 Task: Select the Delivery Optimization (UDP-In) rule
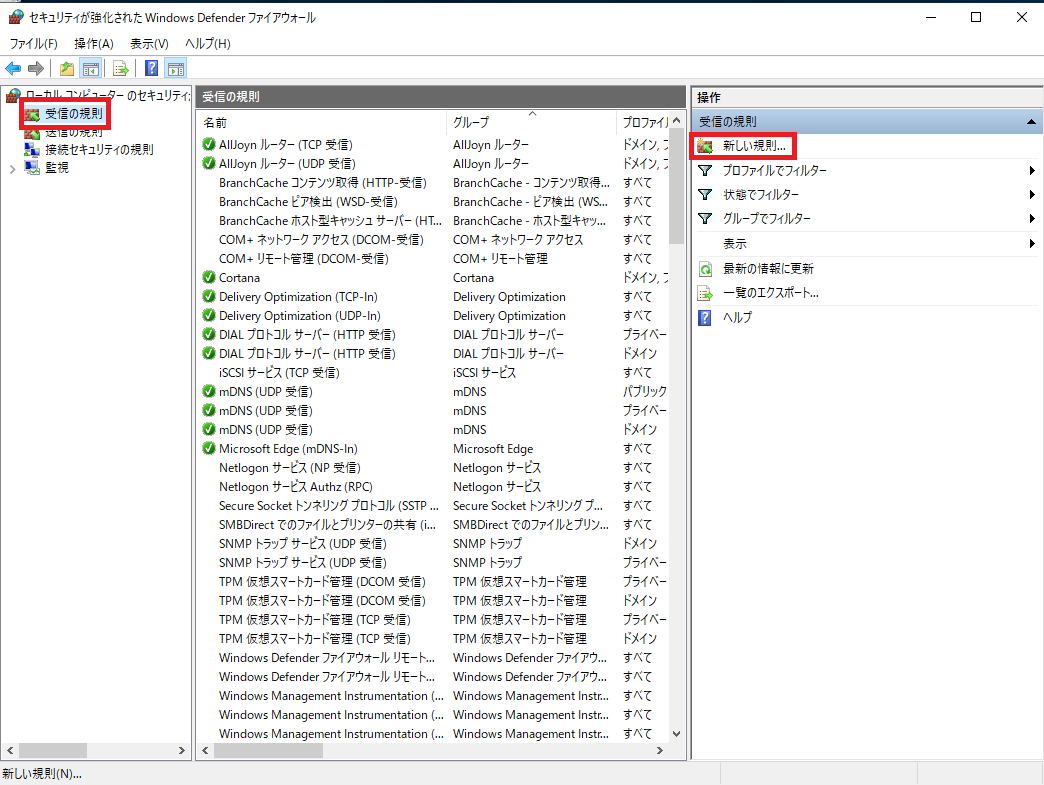coord(300,316)
